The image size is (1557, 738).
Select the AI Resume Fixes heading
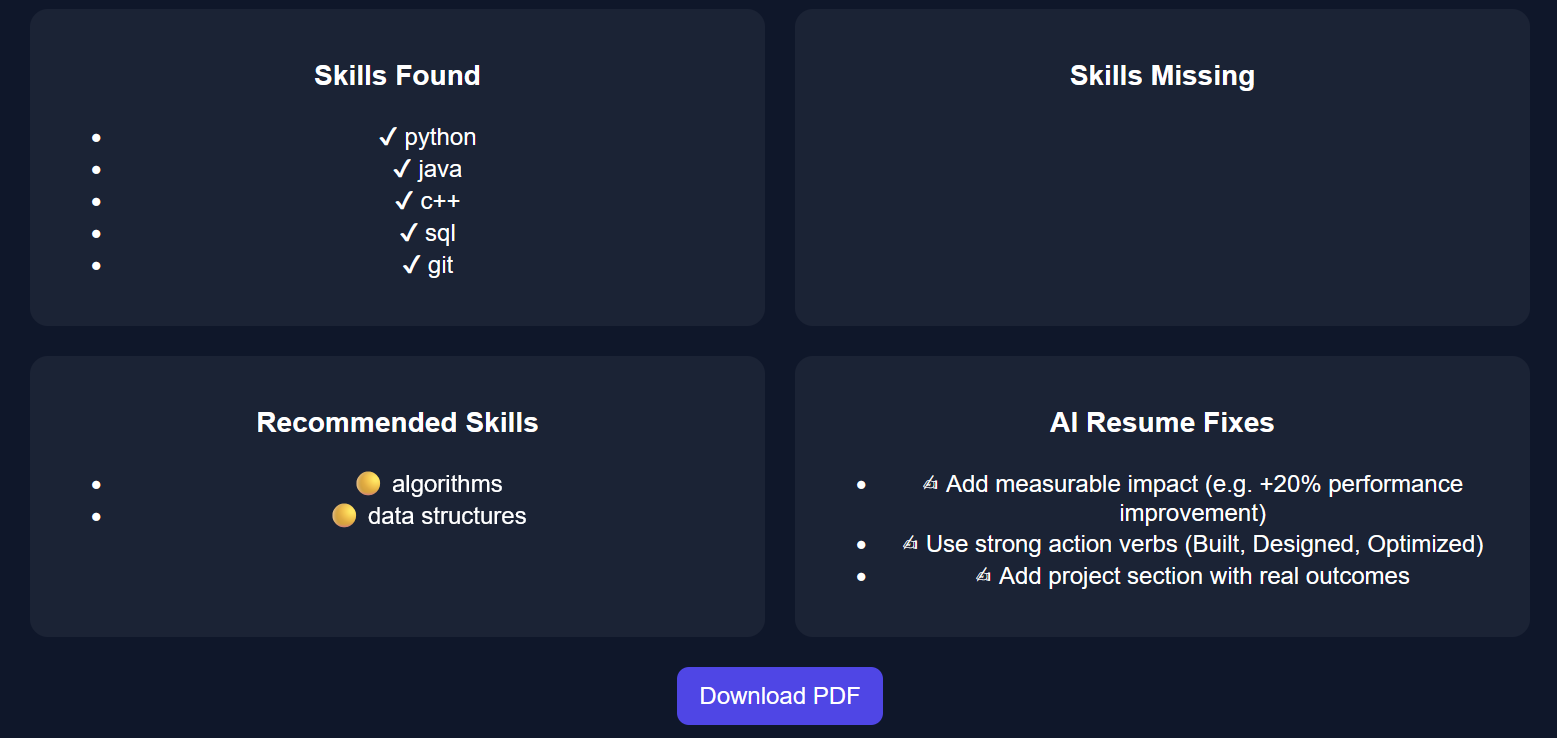1162,423
